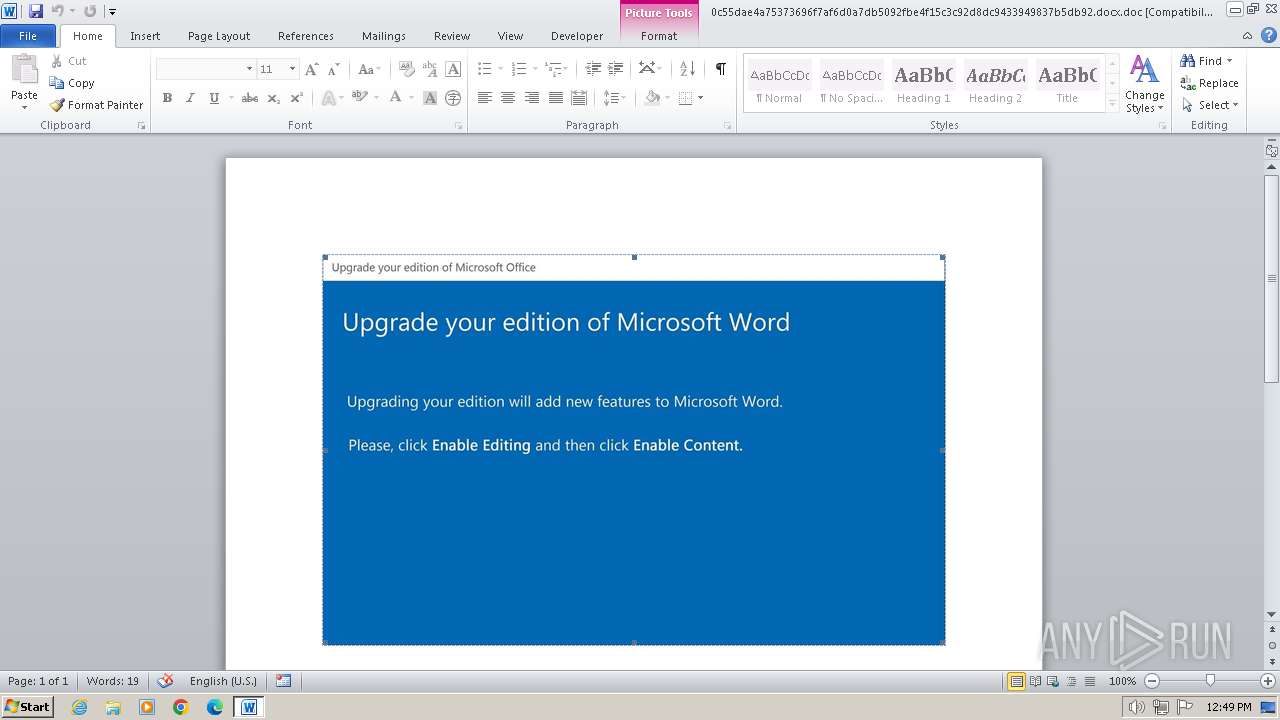This screenshot has height=720, width=1280.
Task: Select the blue Upgrade picture in the document
Action: pos(634,450)
